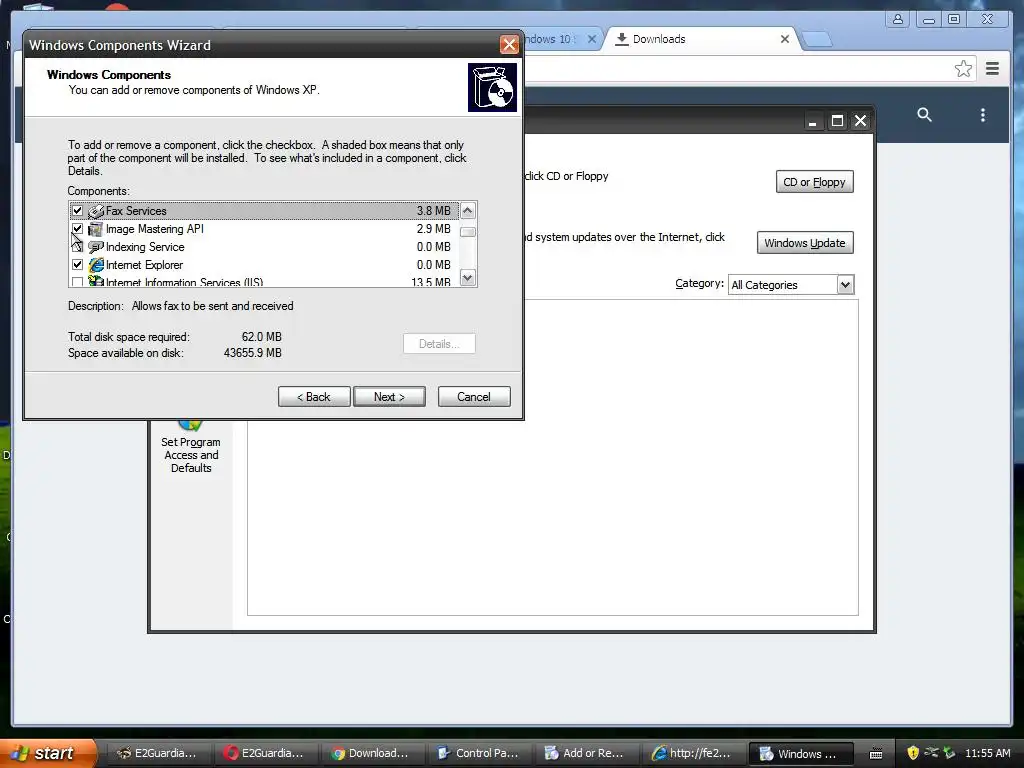Close the Downloads browser tab

(x=785, y=39)
